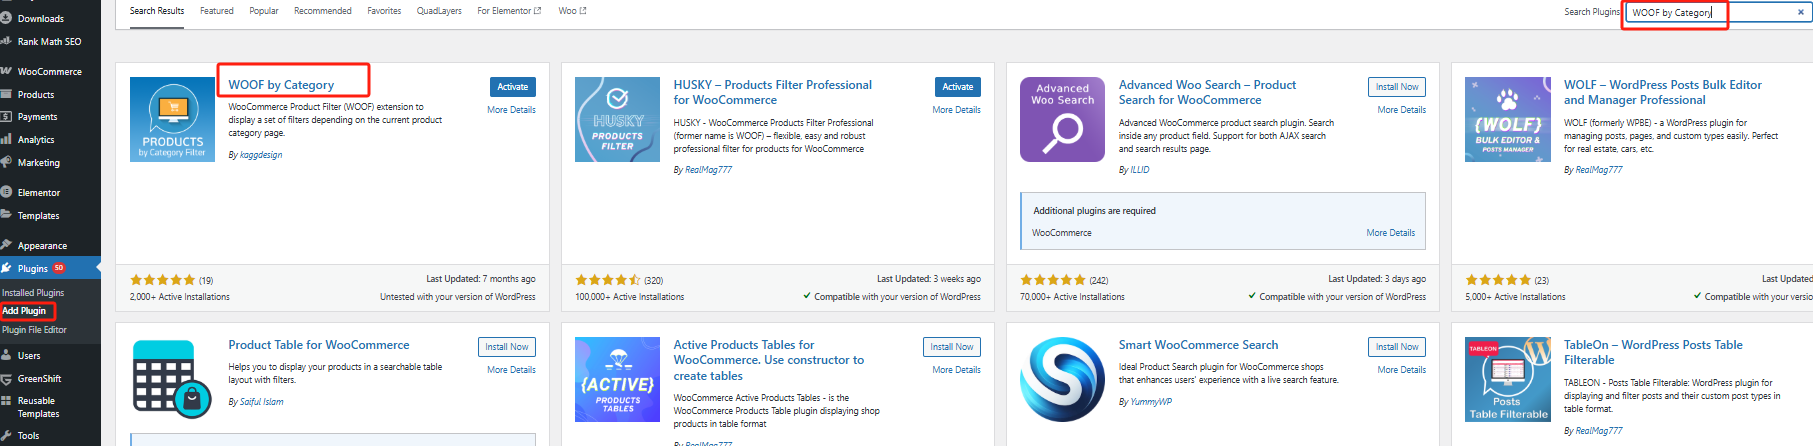Open More Details under Advanced Woo Search Install
This screenshot has width=1813, height=446.
(1401, 110)
